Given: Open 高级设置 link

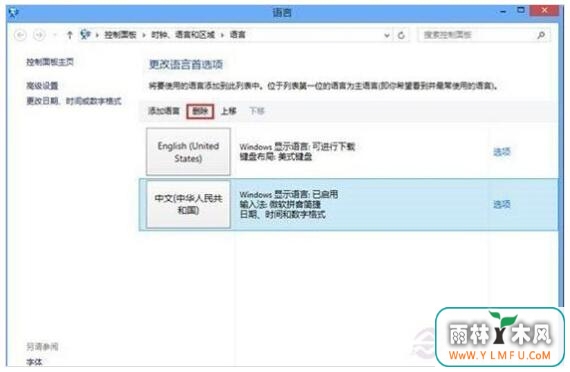Looking at the screenshot, I should tap(42, 86).
